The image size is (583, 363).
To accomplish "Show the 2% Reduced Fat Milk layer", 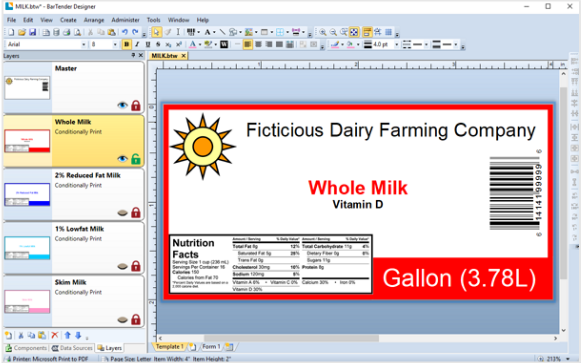I will [122, 213].
